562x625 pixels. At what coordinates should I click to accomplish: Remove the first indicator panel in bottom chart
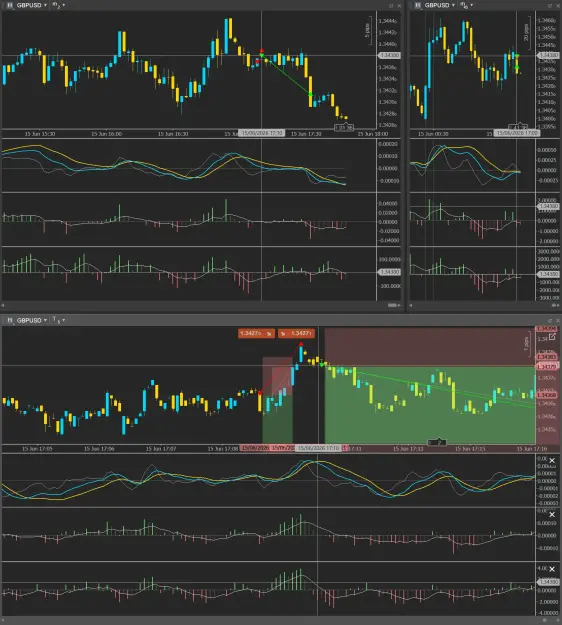coord(552,461)
